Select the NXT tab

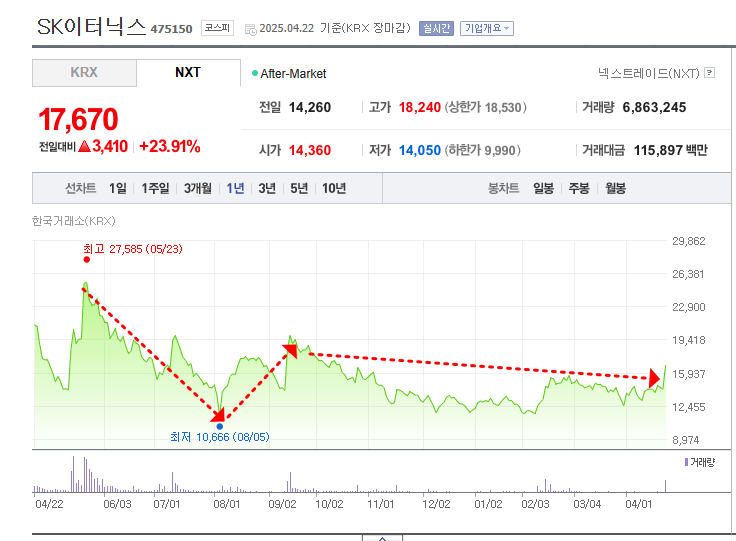point(188,73)
